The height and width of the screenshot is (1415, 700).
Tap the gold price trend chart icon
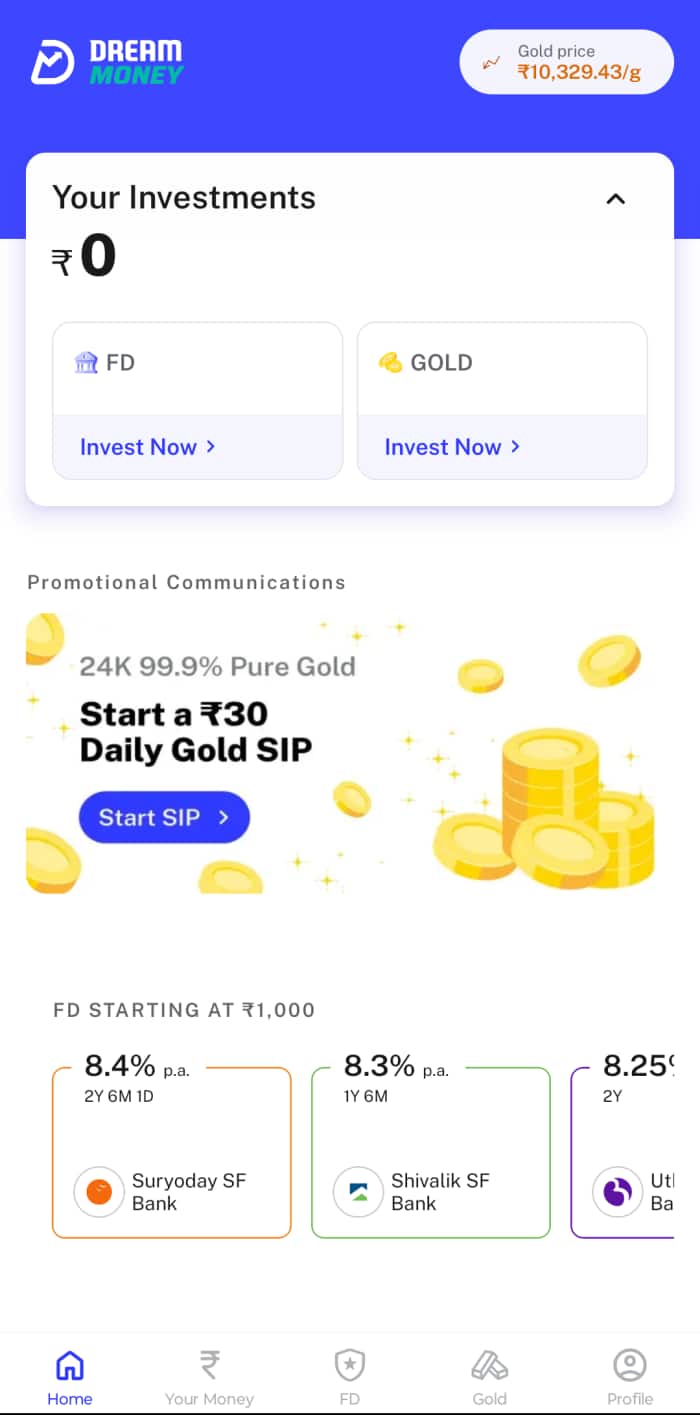(491, 62)
